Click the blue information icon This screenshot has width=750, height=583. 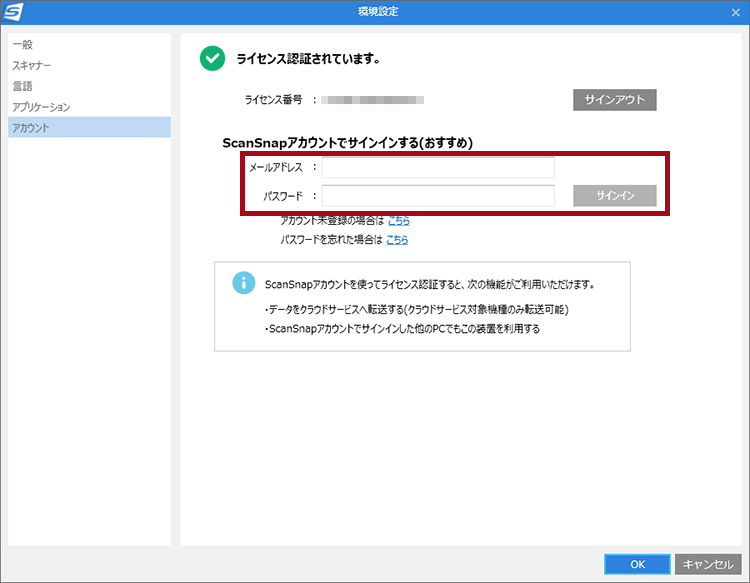pyautogui.click(x=243, y=283)
